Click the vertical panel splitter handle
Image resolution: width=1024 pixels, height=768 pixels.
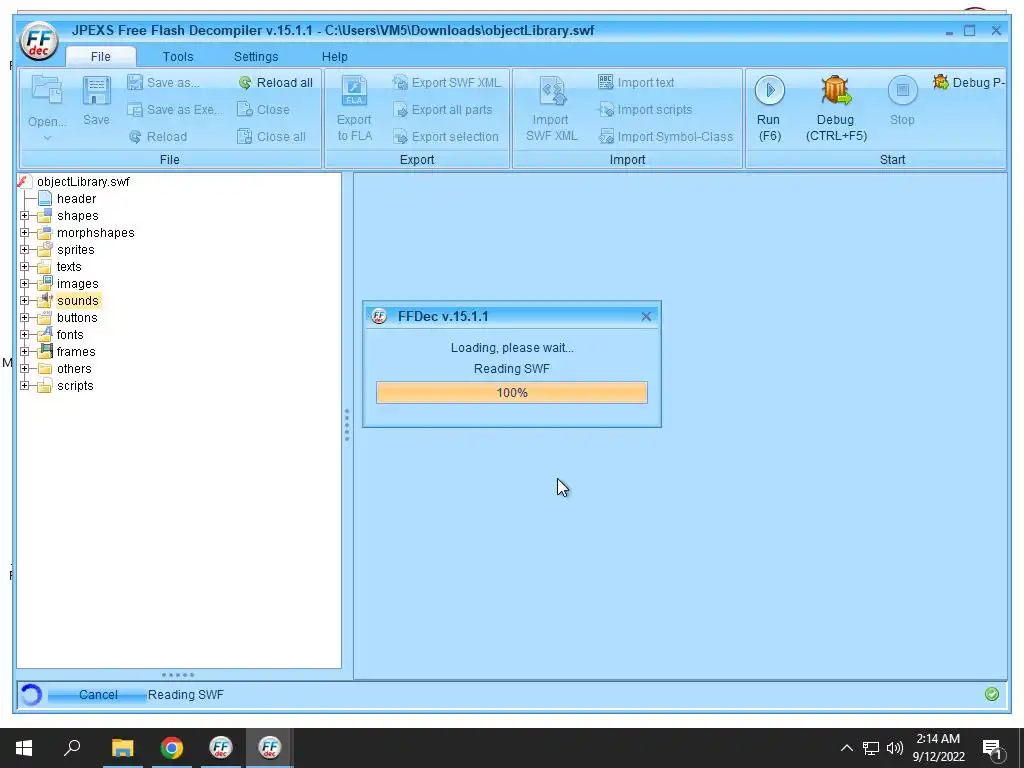pos(347,424)
